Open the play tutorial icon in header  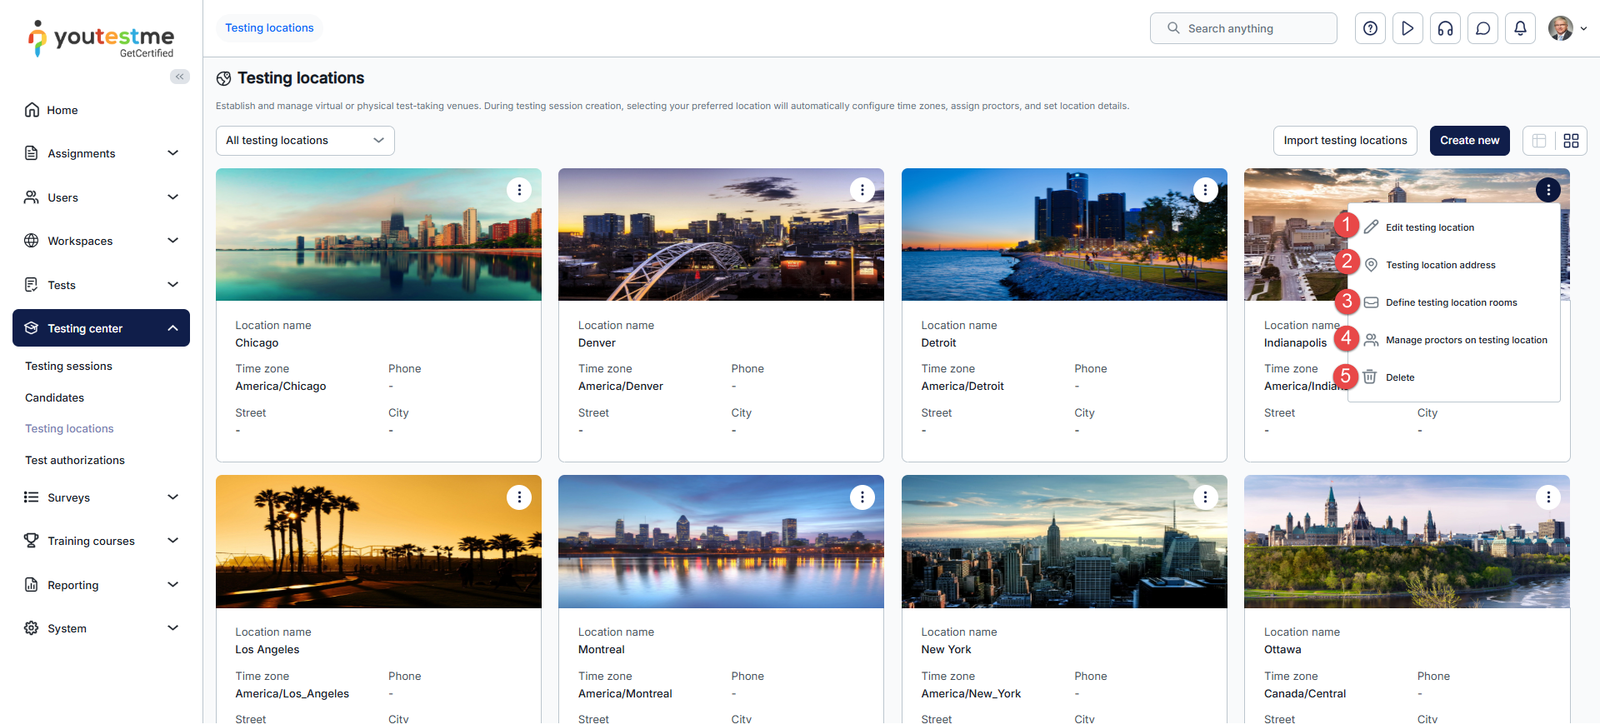(x=1407, y=28)
